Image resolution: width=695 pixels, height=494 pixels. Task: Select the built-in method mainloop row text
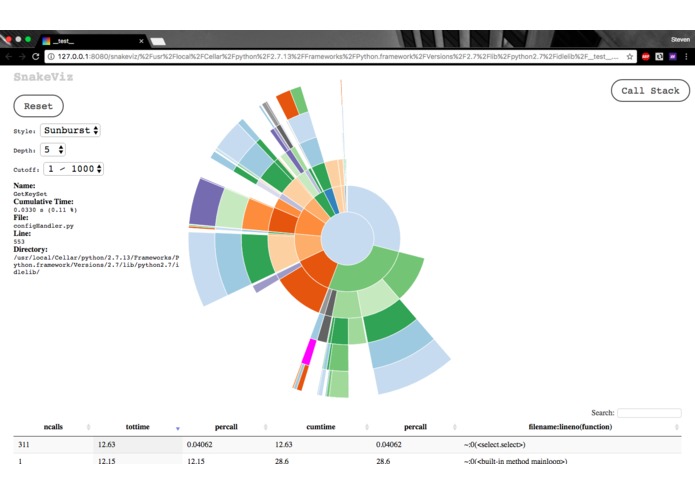[x=515, y=461]
